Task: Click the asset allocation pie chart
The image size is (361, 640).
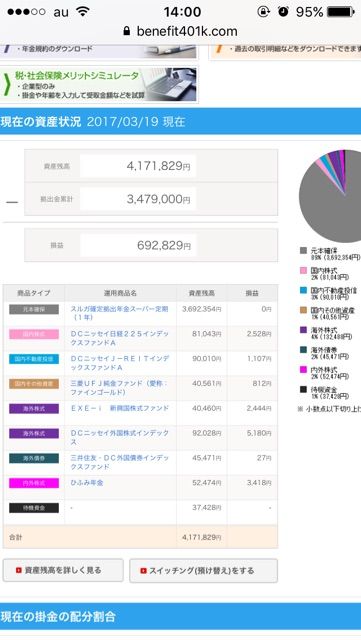Action: [x=330, y=196]
